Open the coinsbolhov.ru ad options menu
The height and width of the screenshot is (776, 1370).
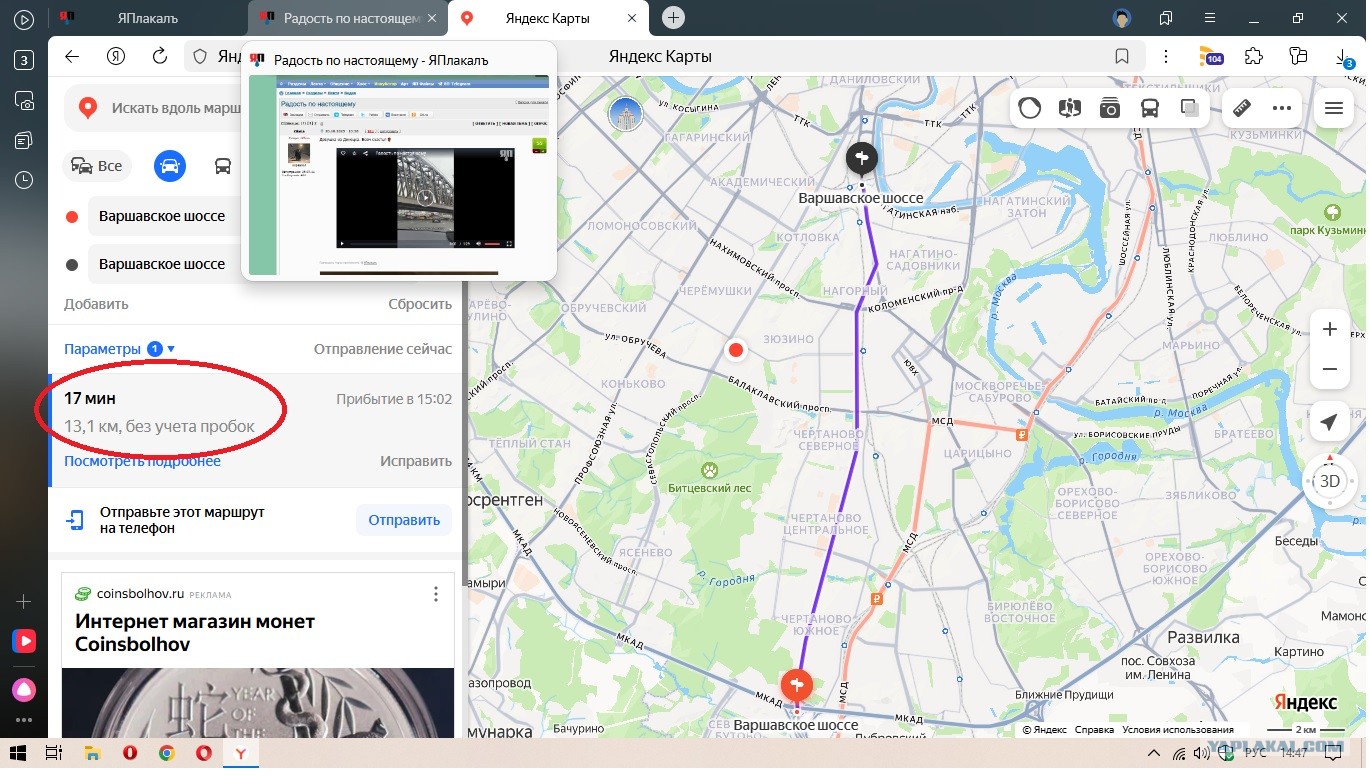pyautogui.click(x=435, y=594)
